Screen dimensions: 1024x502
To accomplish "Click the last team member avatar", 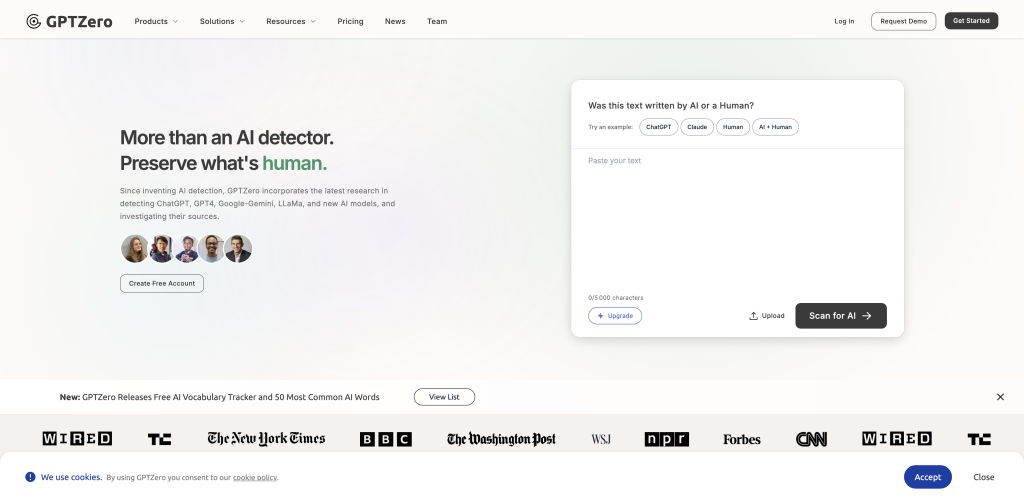I will click(238, 249).
